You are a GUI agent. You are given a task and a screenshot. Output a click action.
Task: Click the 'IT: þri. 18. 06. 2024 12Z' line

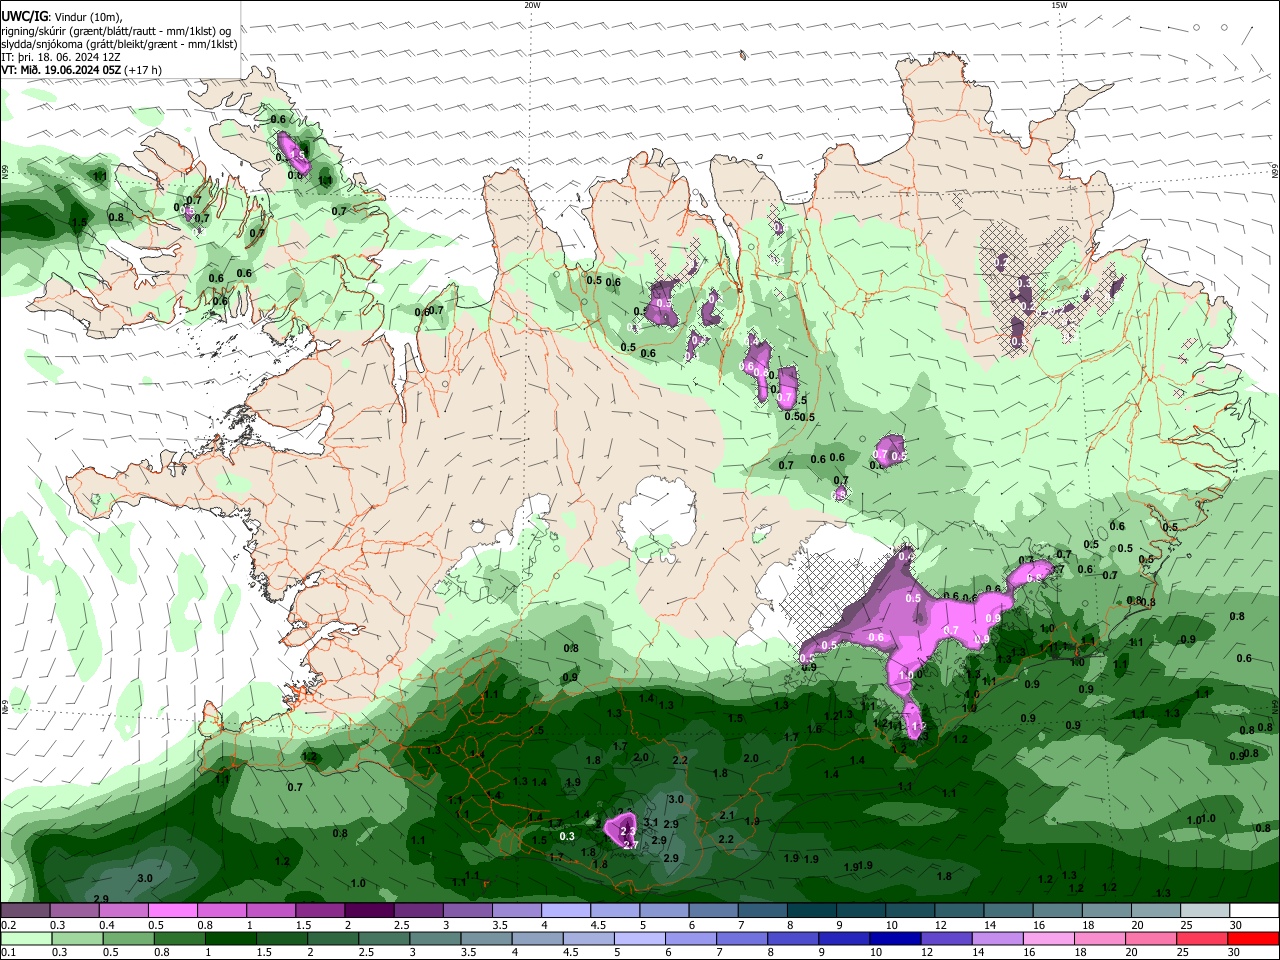(61, 57)
